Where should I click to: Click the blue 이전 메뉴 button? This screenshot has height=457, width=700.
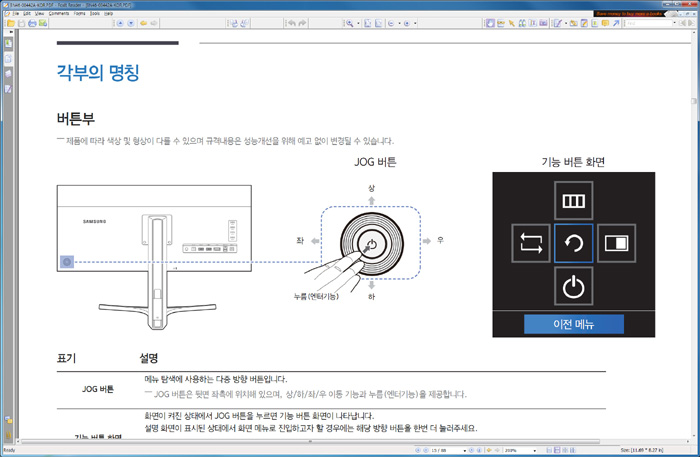coord(573,324)
